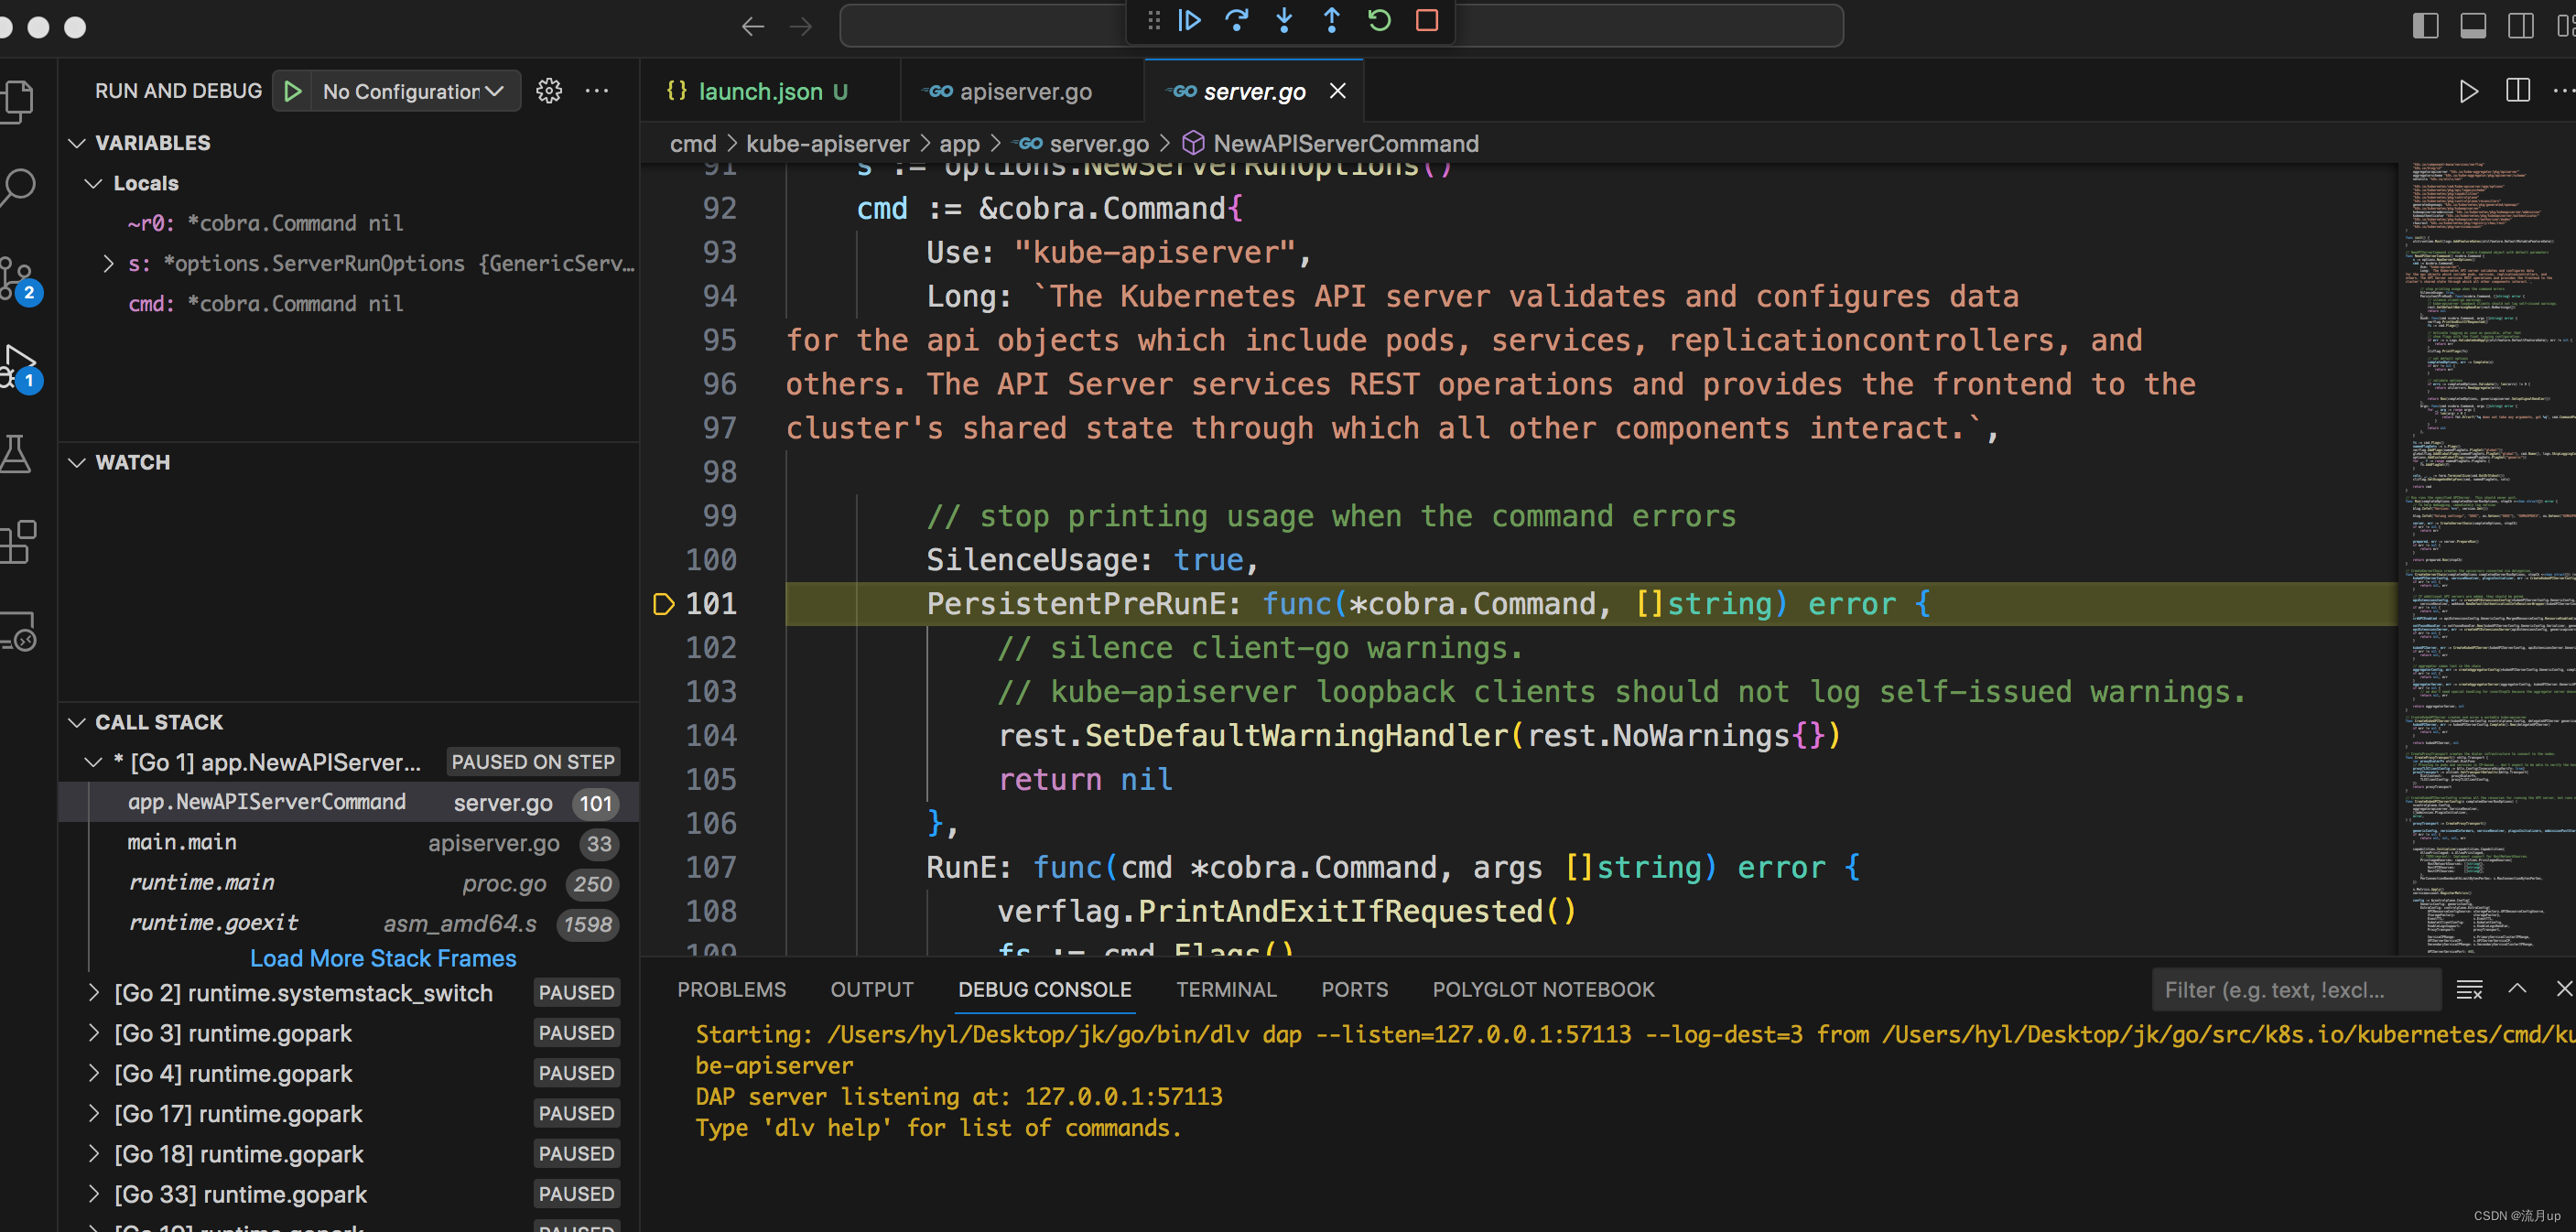Viewport: 2576px width, 1232px height.
Task: Click the debug Continue button
Action: (x=1189, y=21)
